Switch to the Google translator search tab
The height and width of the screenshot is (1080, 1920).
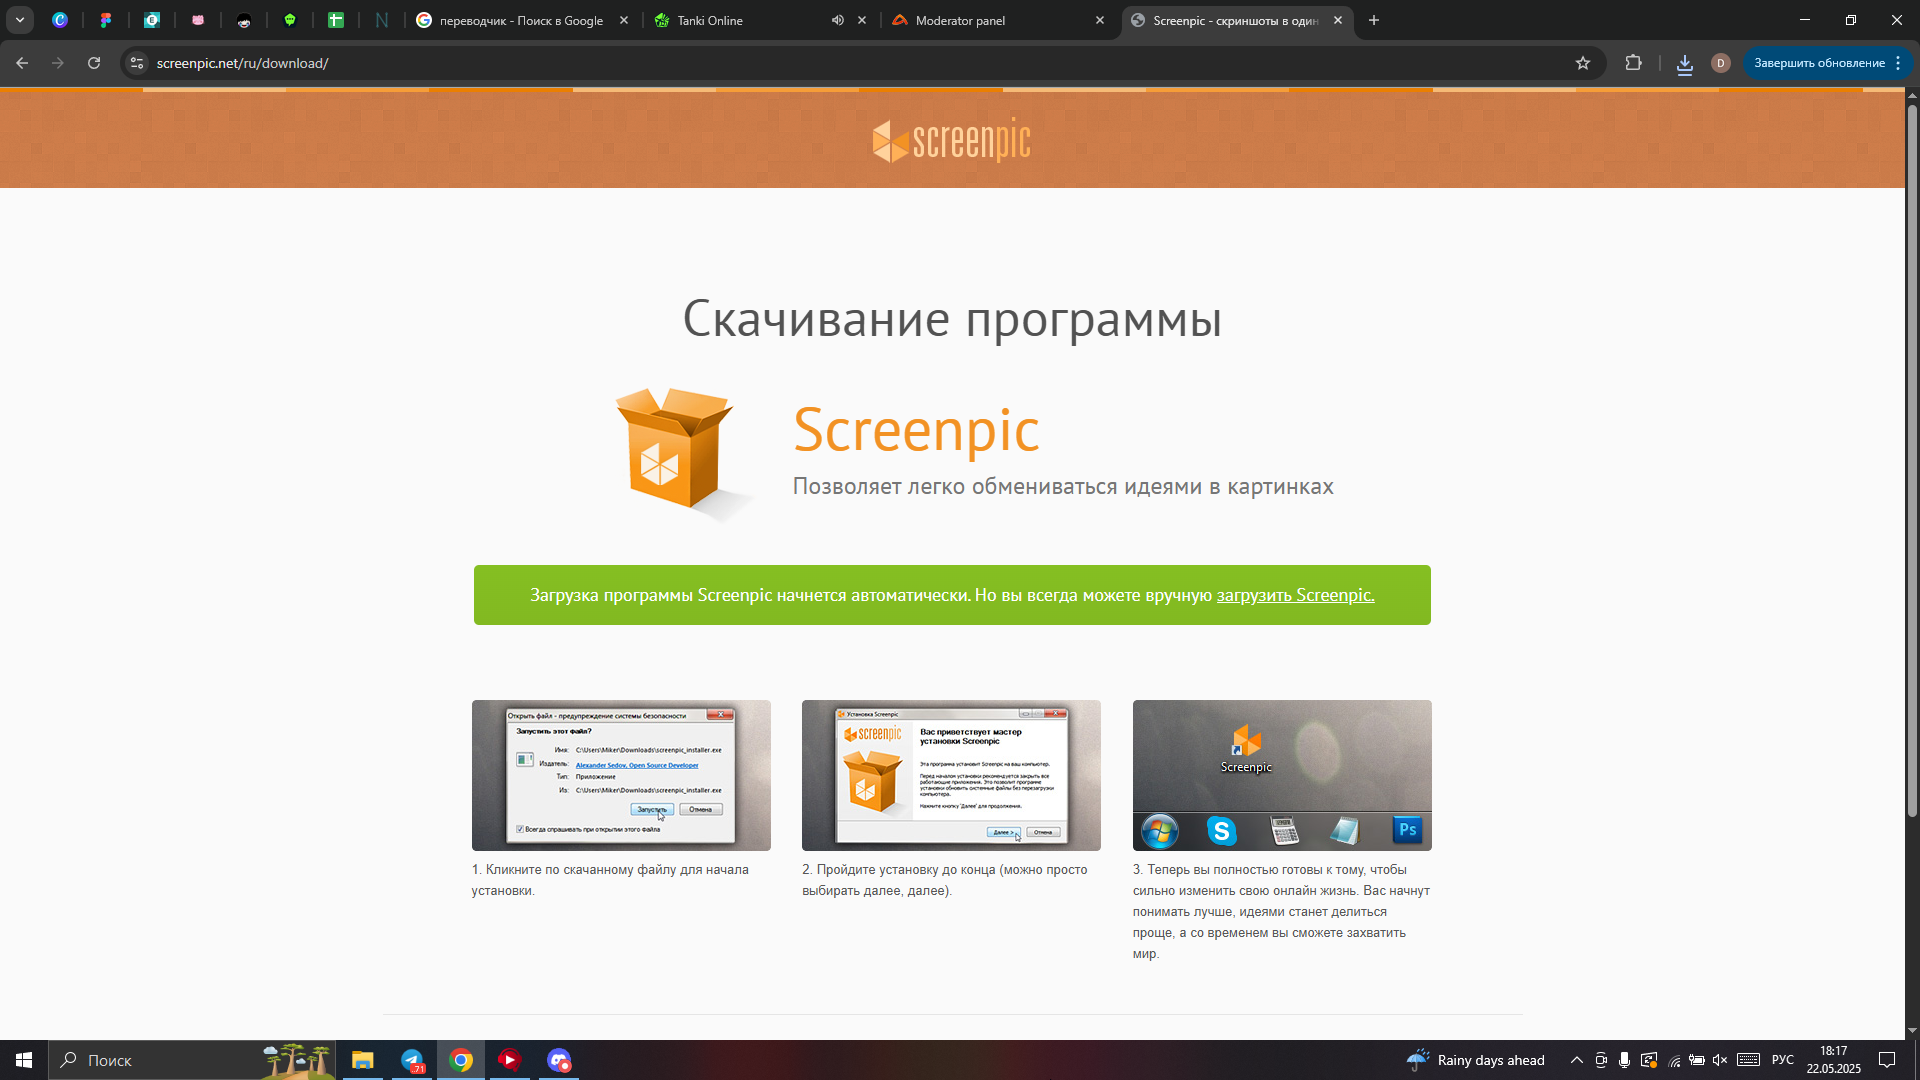click(x=520, y=20)
